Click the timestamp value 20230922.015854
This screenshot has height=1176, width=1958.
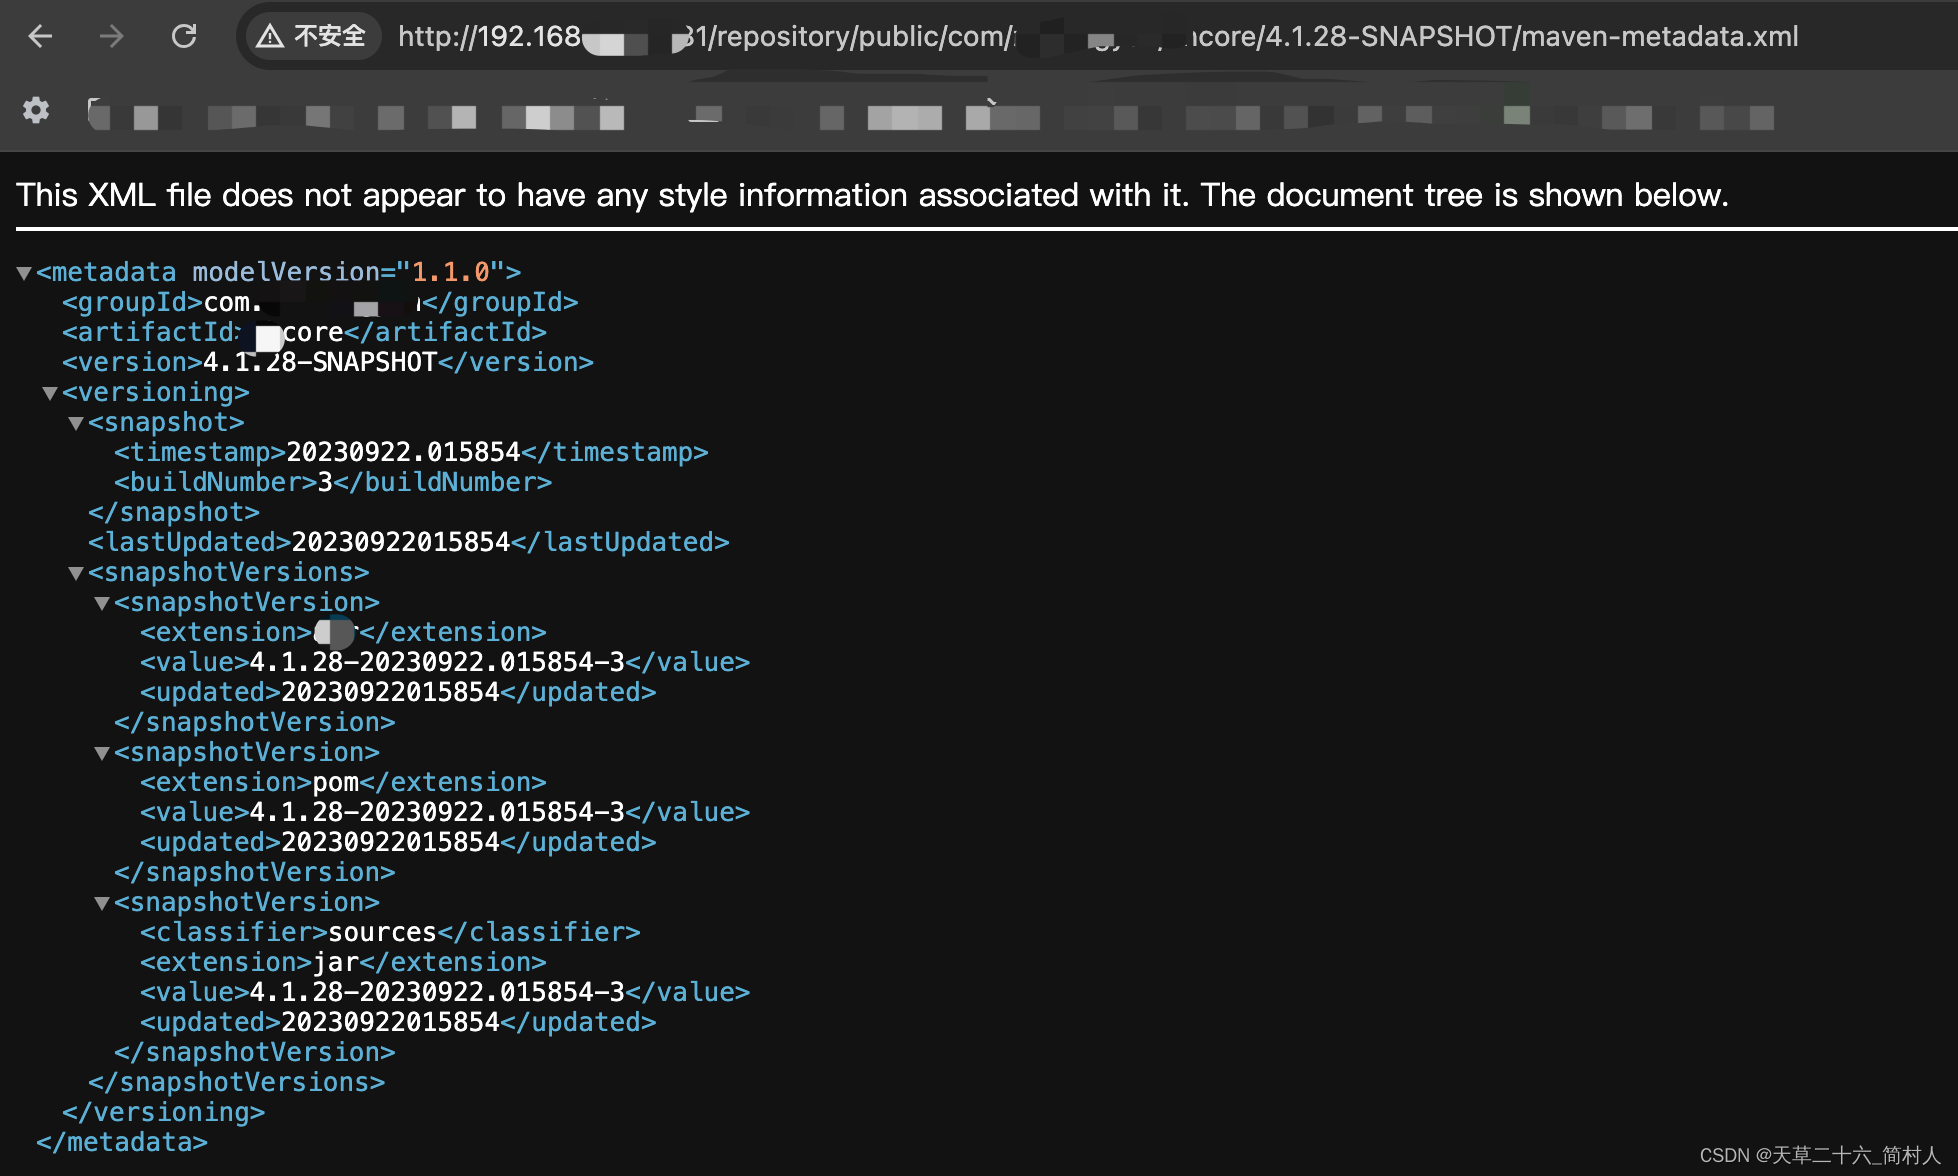click(404, 452)
